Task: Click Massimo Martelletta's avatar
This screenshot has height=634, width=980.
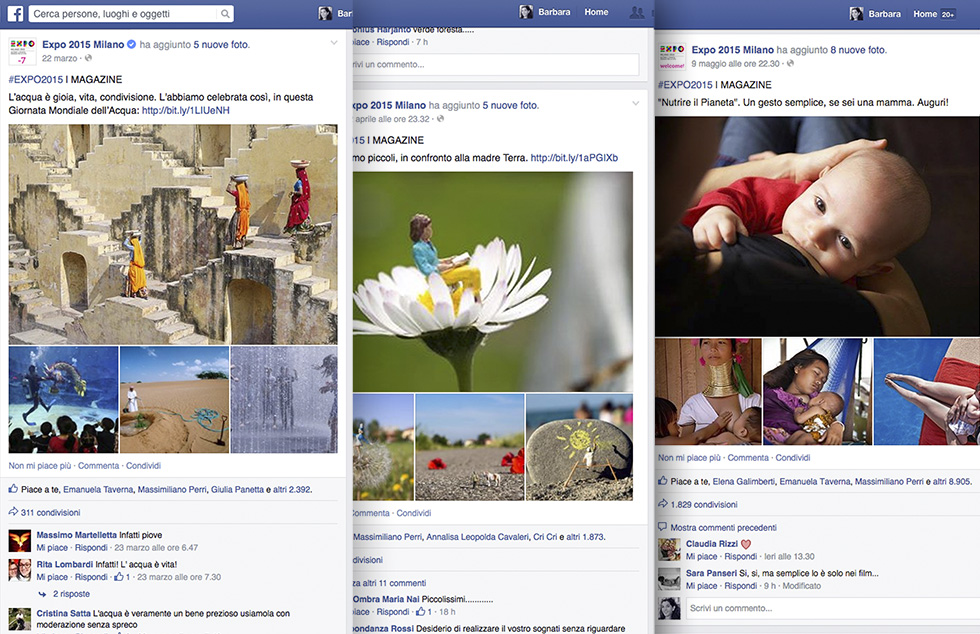Action: [20, 541]
